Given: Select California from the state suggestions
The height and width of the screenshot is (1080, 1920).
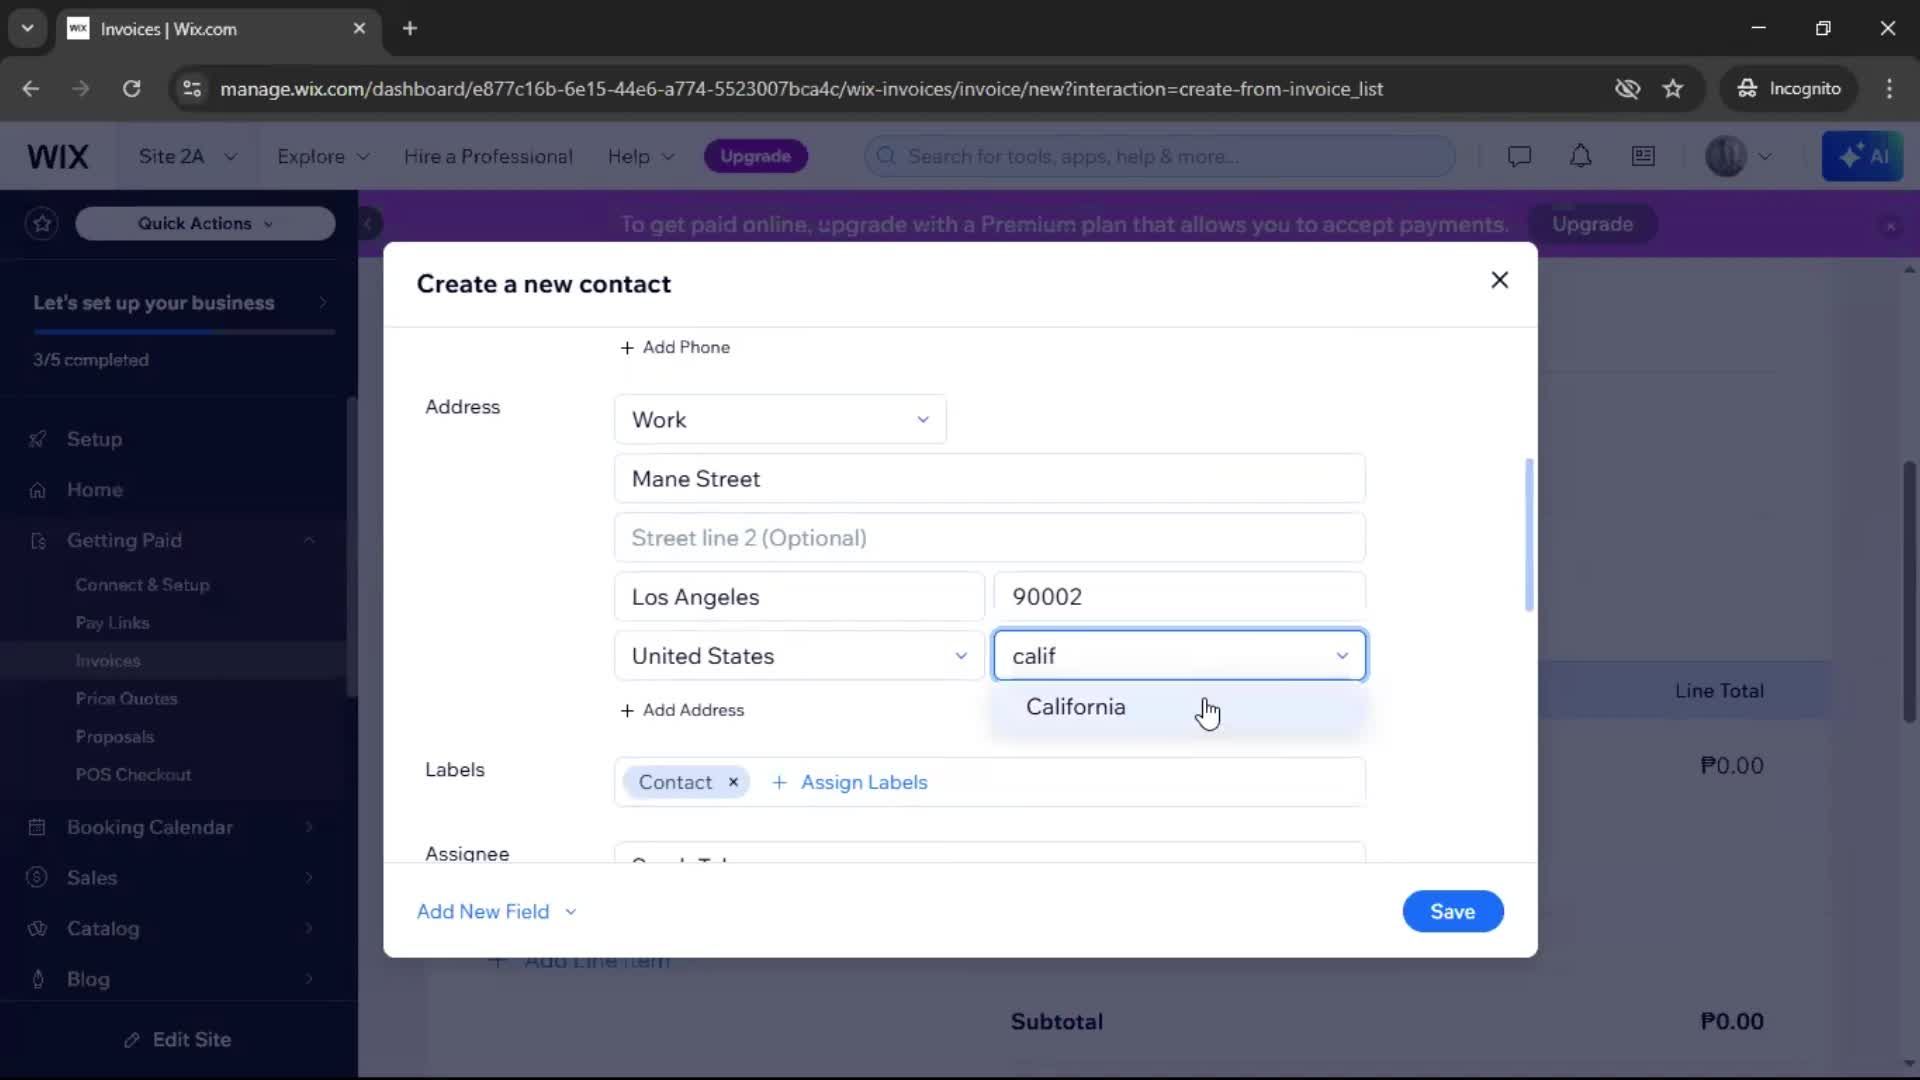Looking at the screenshot, I should pyautogui.click(x=1177, y=707).
